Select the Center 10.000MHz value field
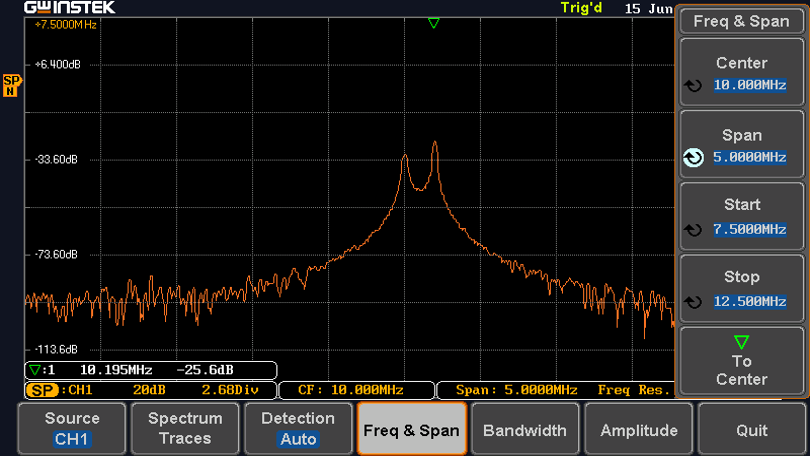 [750, 86]
